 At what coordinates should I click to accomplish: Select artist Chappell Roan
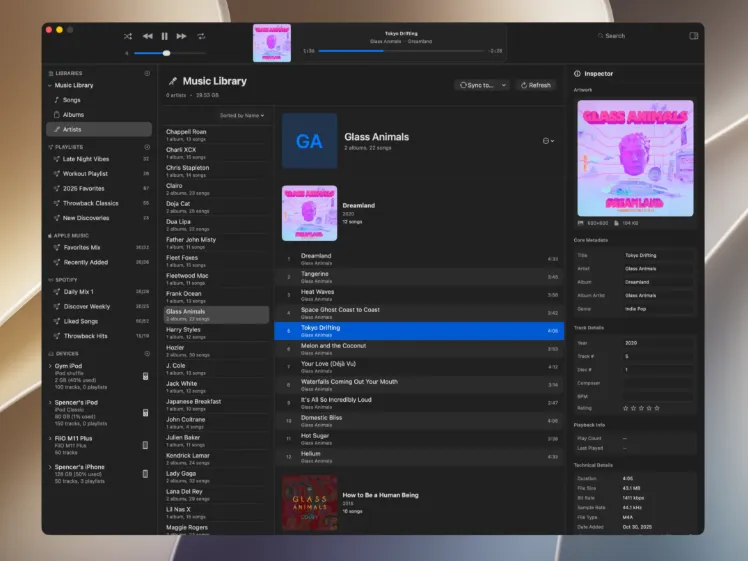click(x=216, y=135)
